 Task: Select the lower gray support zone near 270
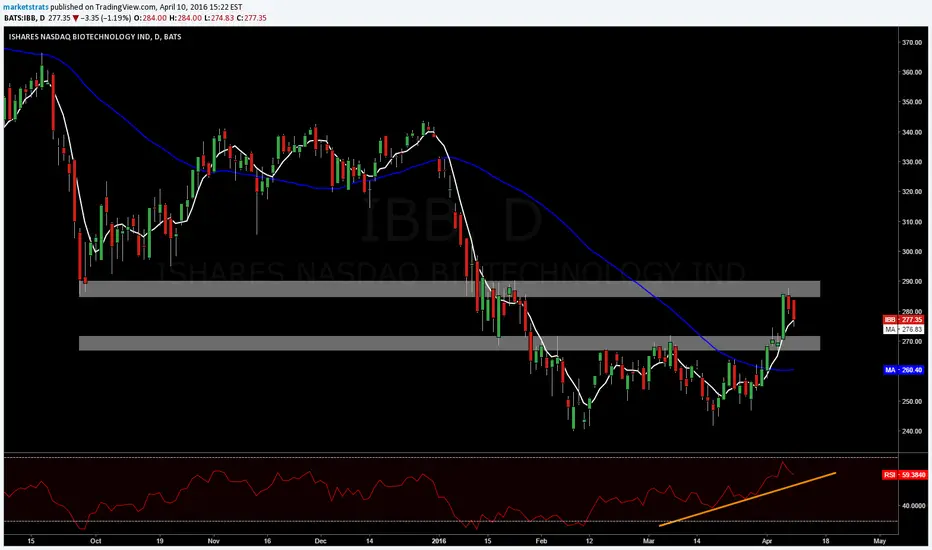tap(449, 343)
